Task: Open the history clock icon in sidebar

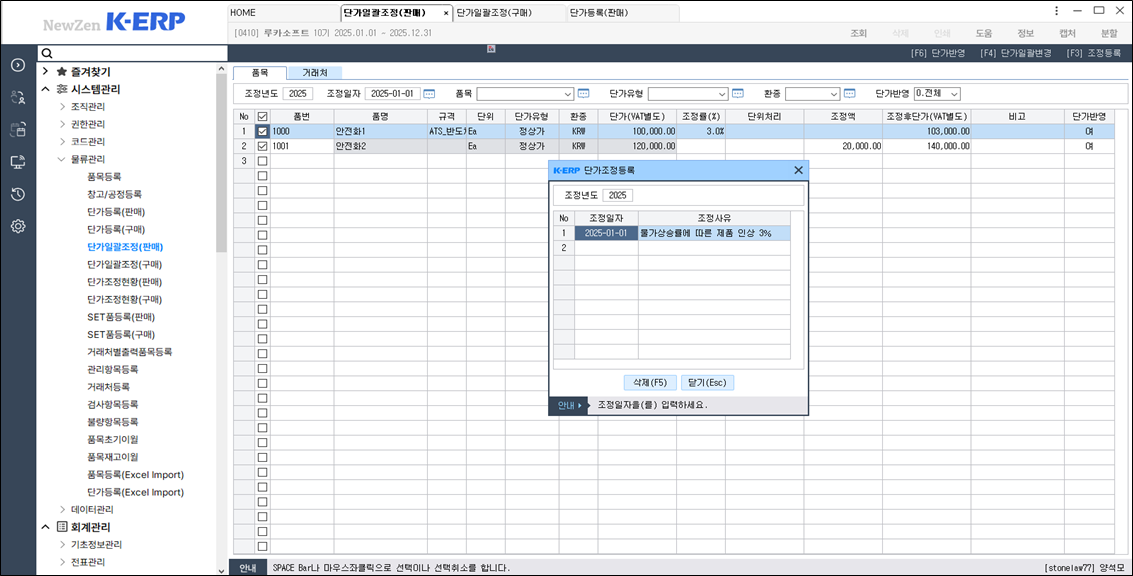Action: pos(18,194)
